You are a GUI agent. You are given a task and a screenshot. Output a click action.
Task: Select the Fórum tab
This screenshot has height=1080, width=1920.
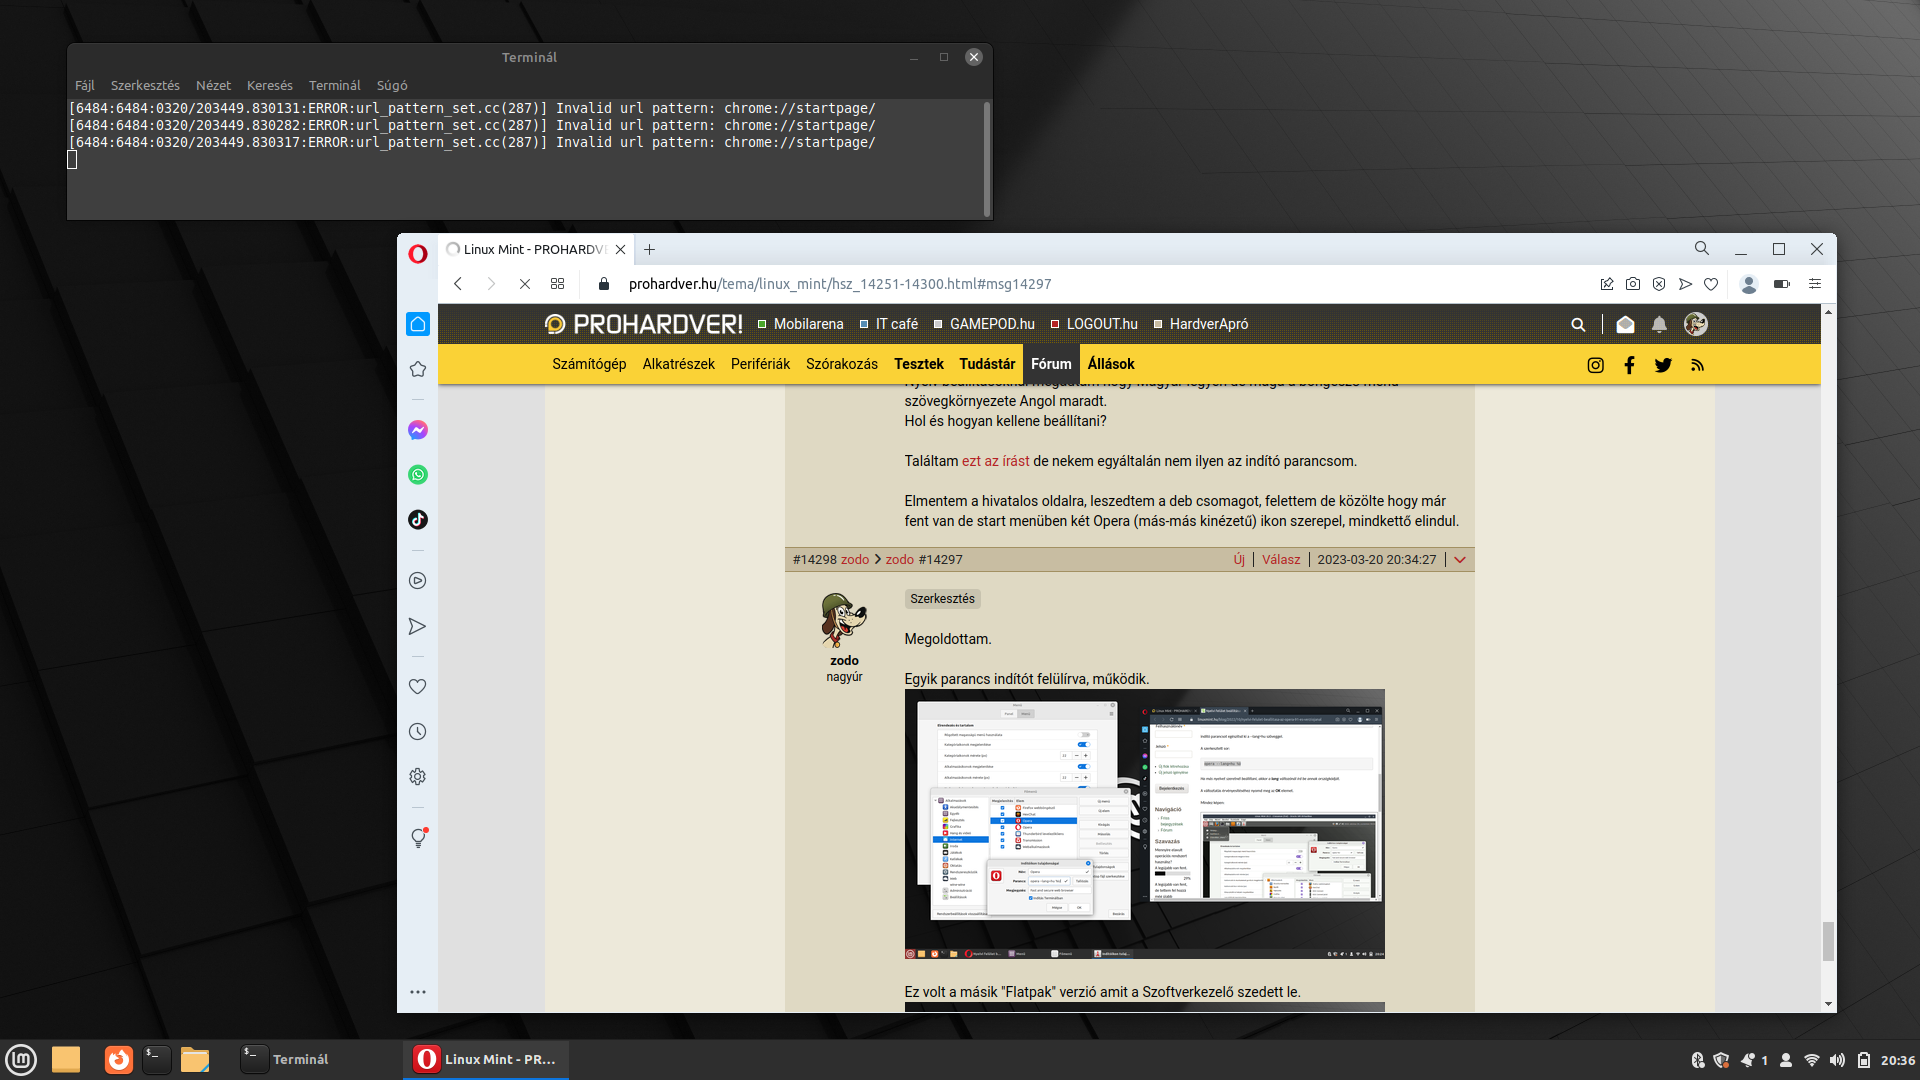click(x=1051, y=364)
